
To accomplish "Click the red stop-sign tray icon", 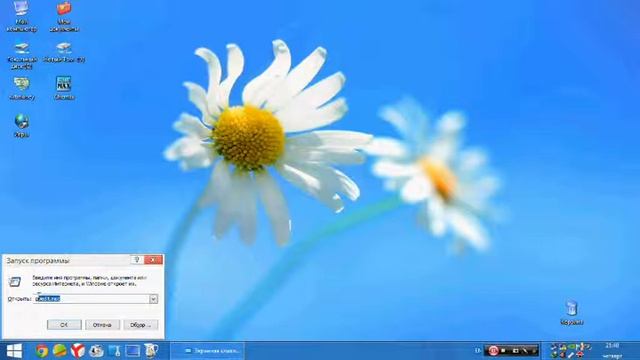I will tap(579, 355).
